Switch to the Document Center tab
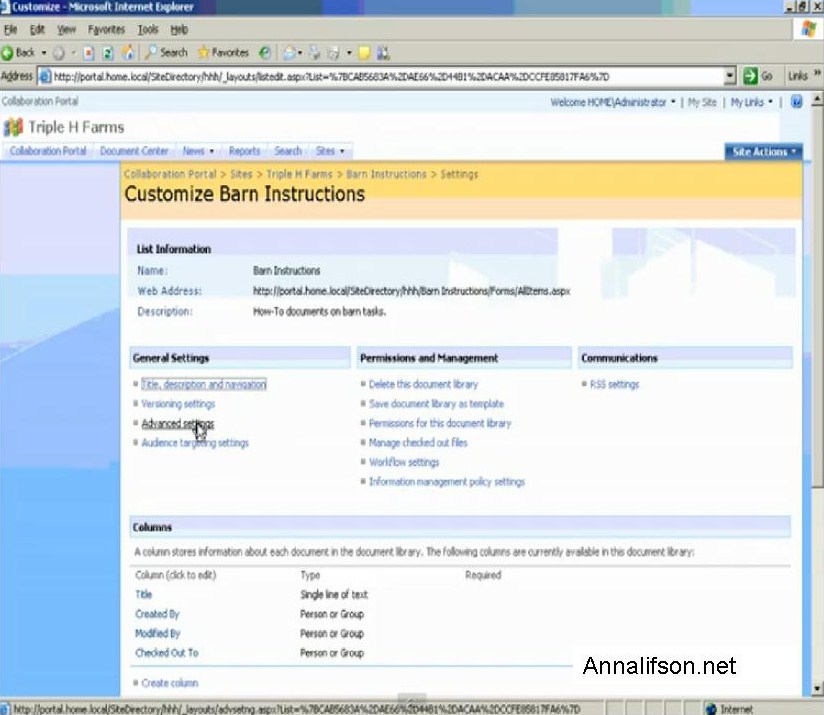 [134, 151]
